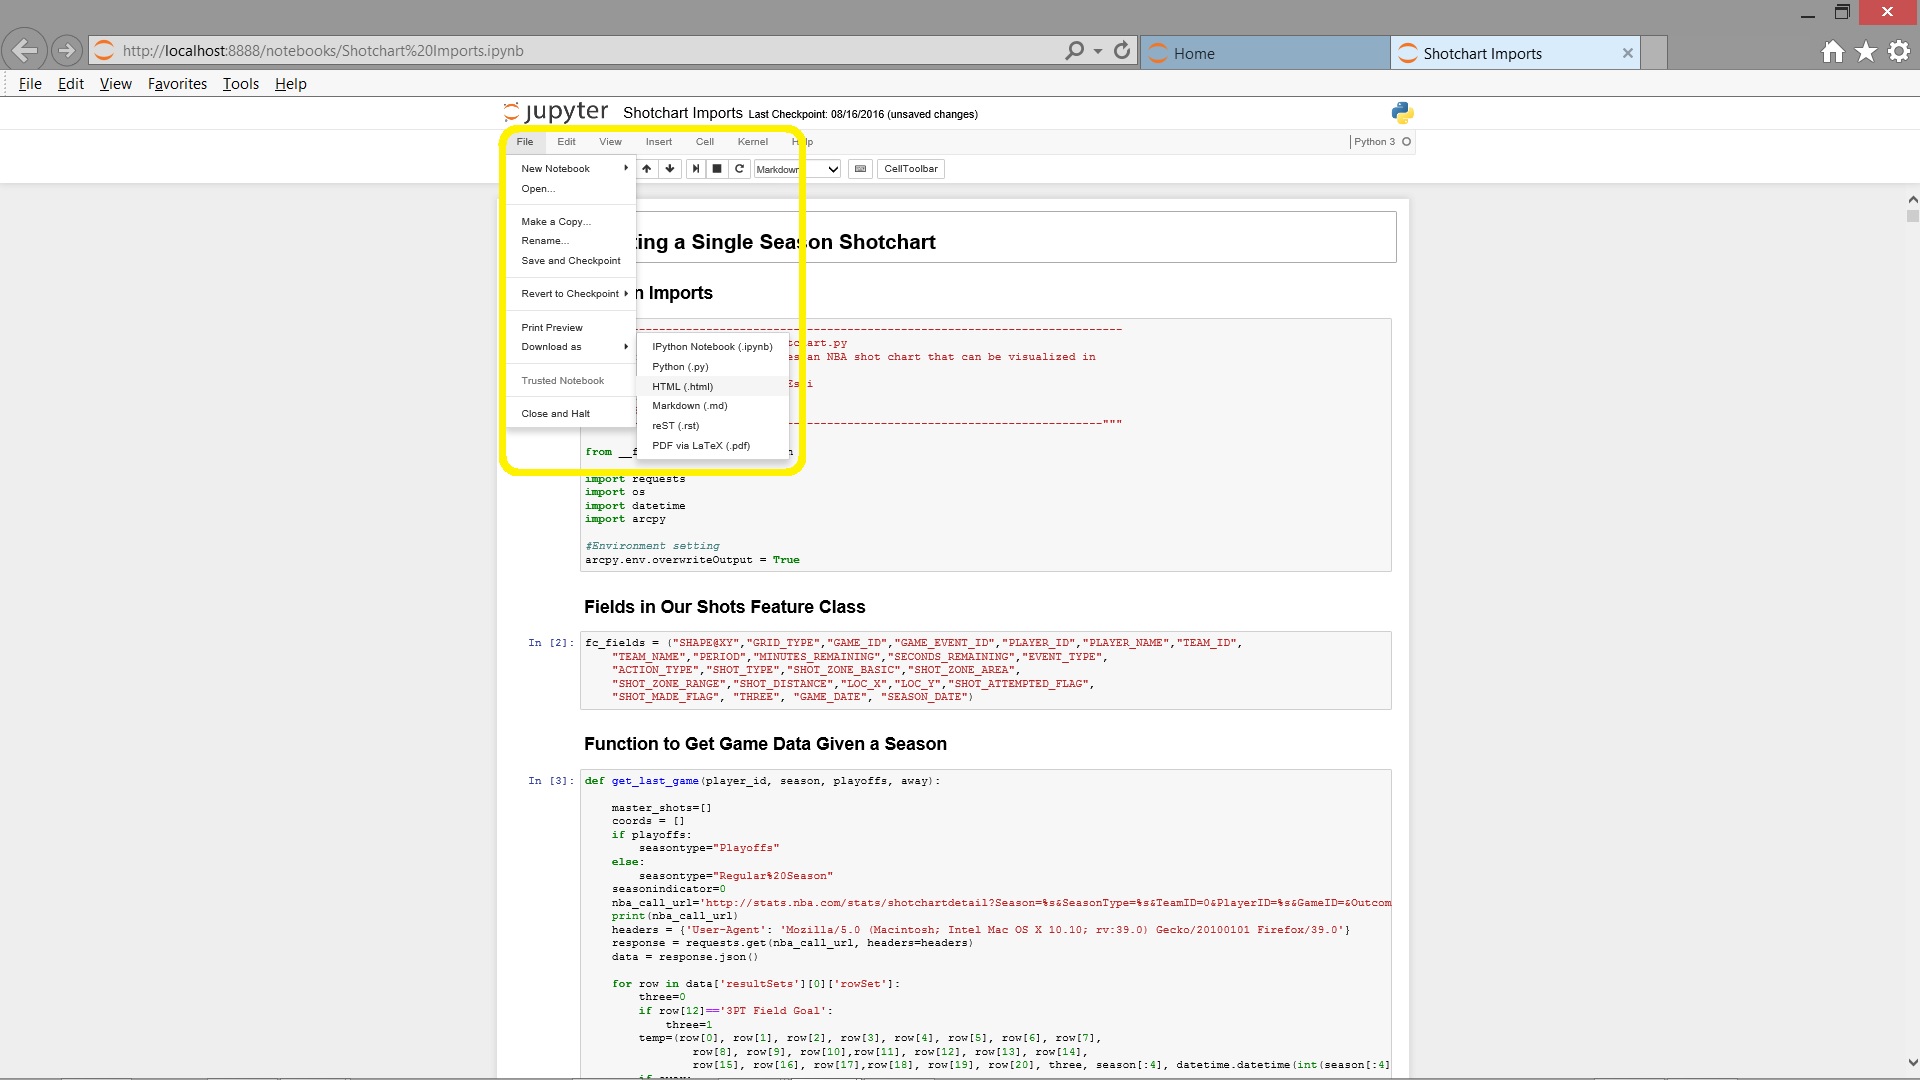Select Open... in the File menu
The height and width of the screenshot is (1080, 1920).
point(572,189)
